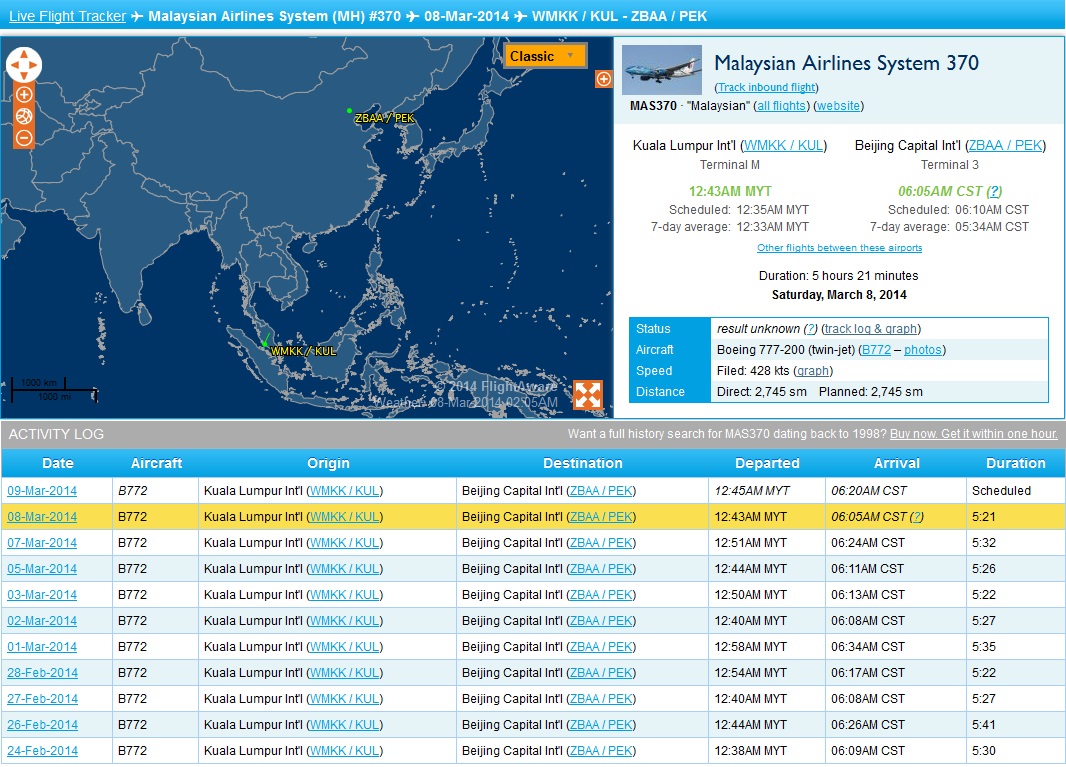The width and height of the screenshot is (1066, 767).
Task: Open Other flights between these airports
Action: point(840,248)
